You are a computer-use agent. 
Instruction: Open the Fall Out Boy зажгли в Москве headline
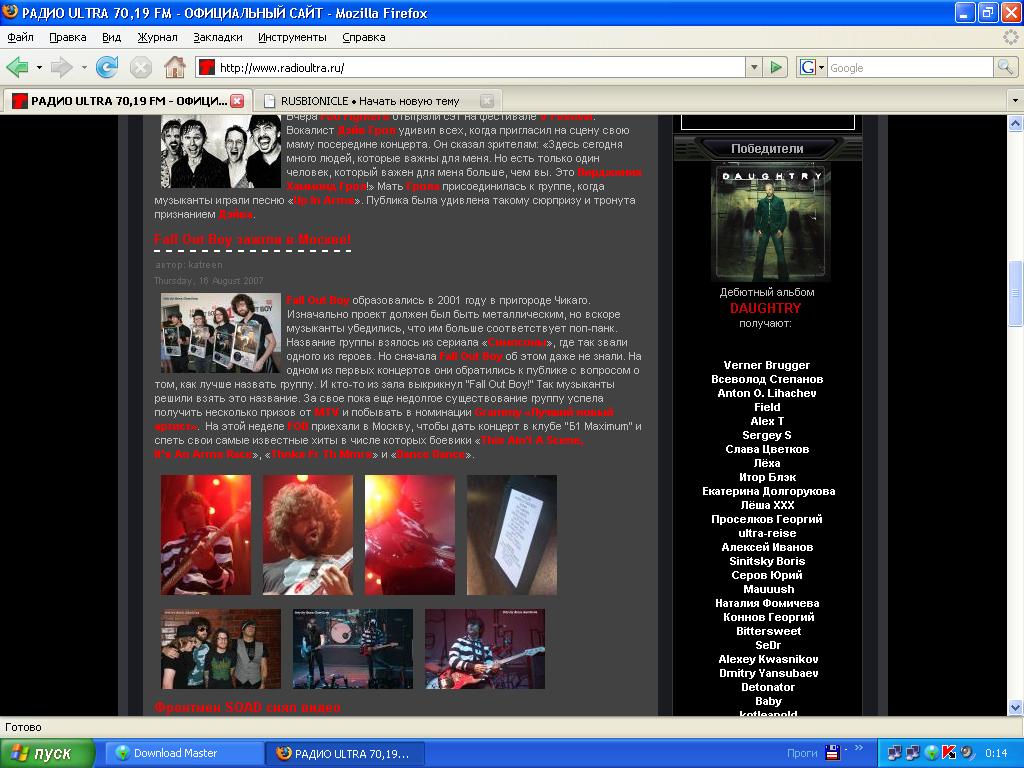[x=253, y=239]
